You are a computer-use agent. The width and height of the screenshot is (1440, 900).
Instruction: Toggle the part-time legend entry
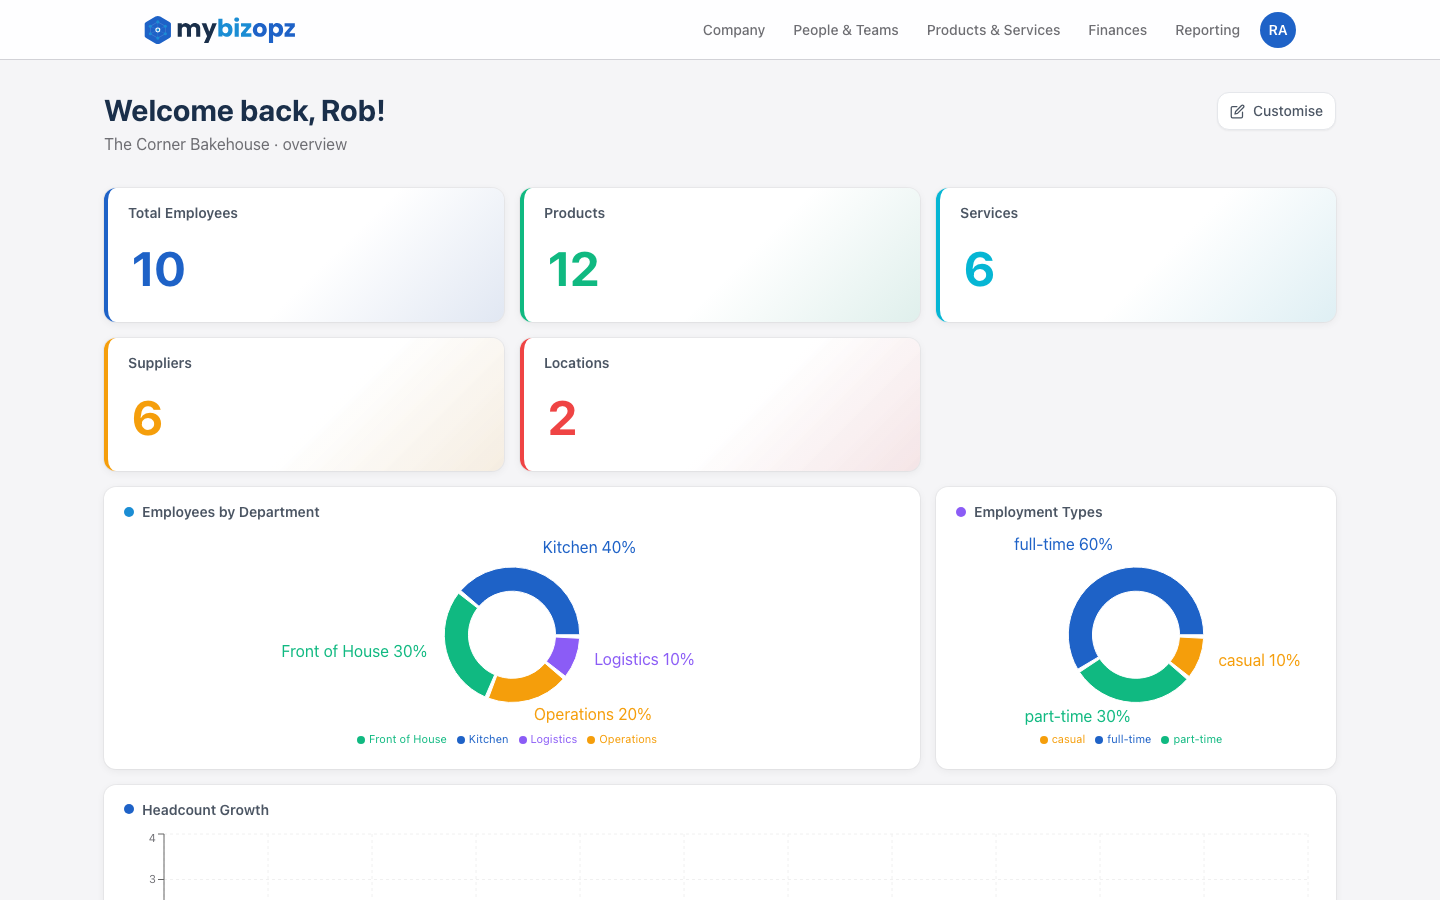pos(1191,740)
